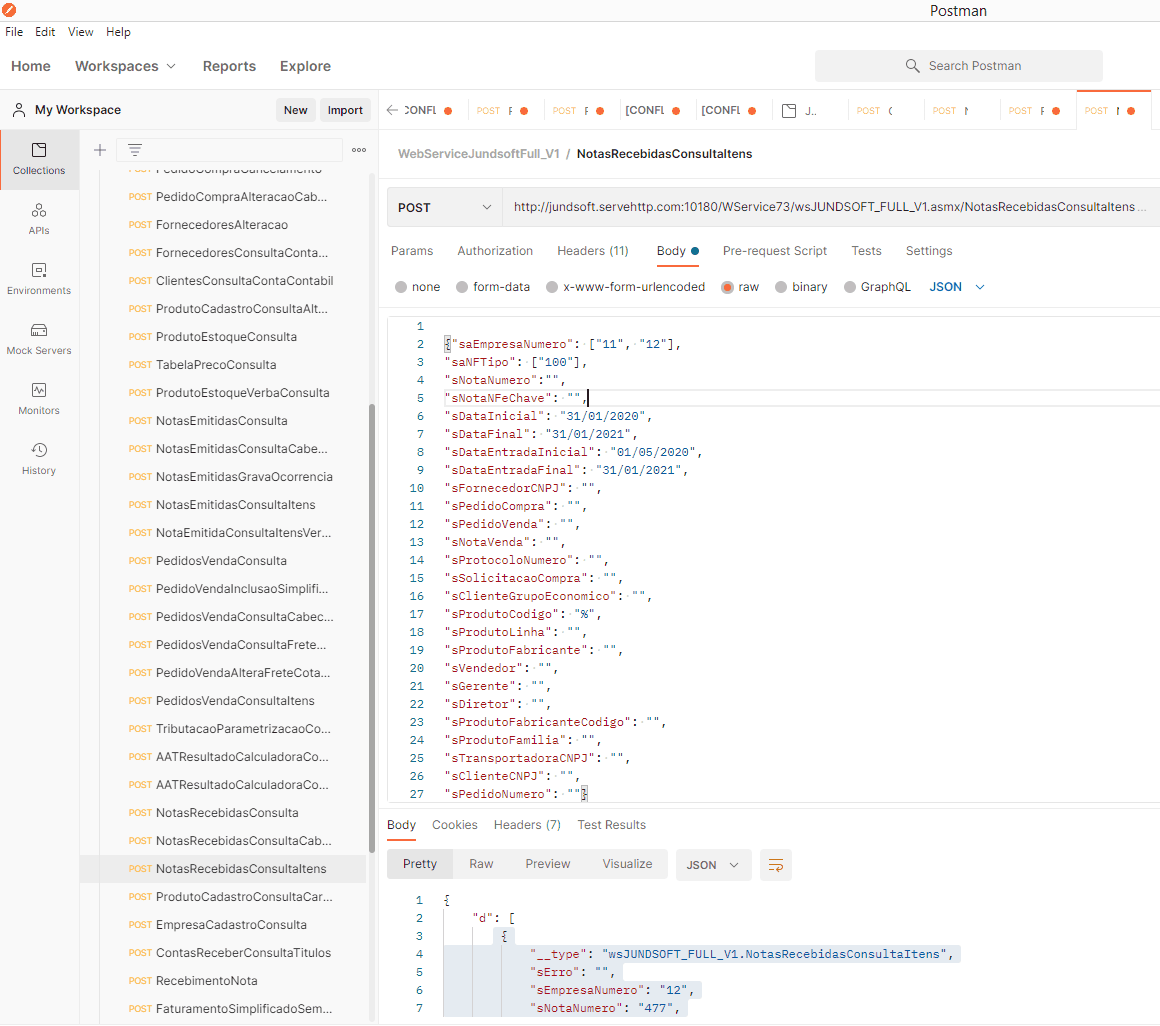Click the plus icon to create collection
This screenshot has height=1026, width=1160.
[100, 150]
